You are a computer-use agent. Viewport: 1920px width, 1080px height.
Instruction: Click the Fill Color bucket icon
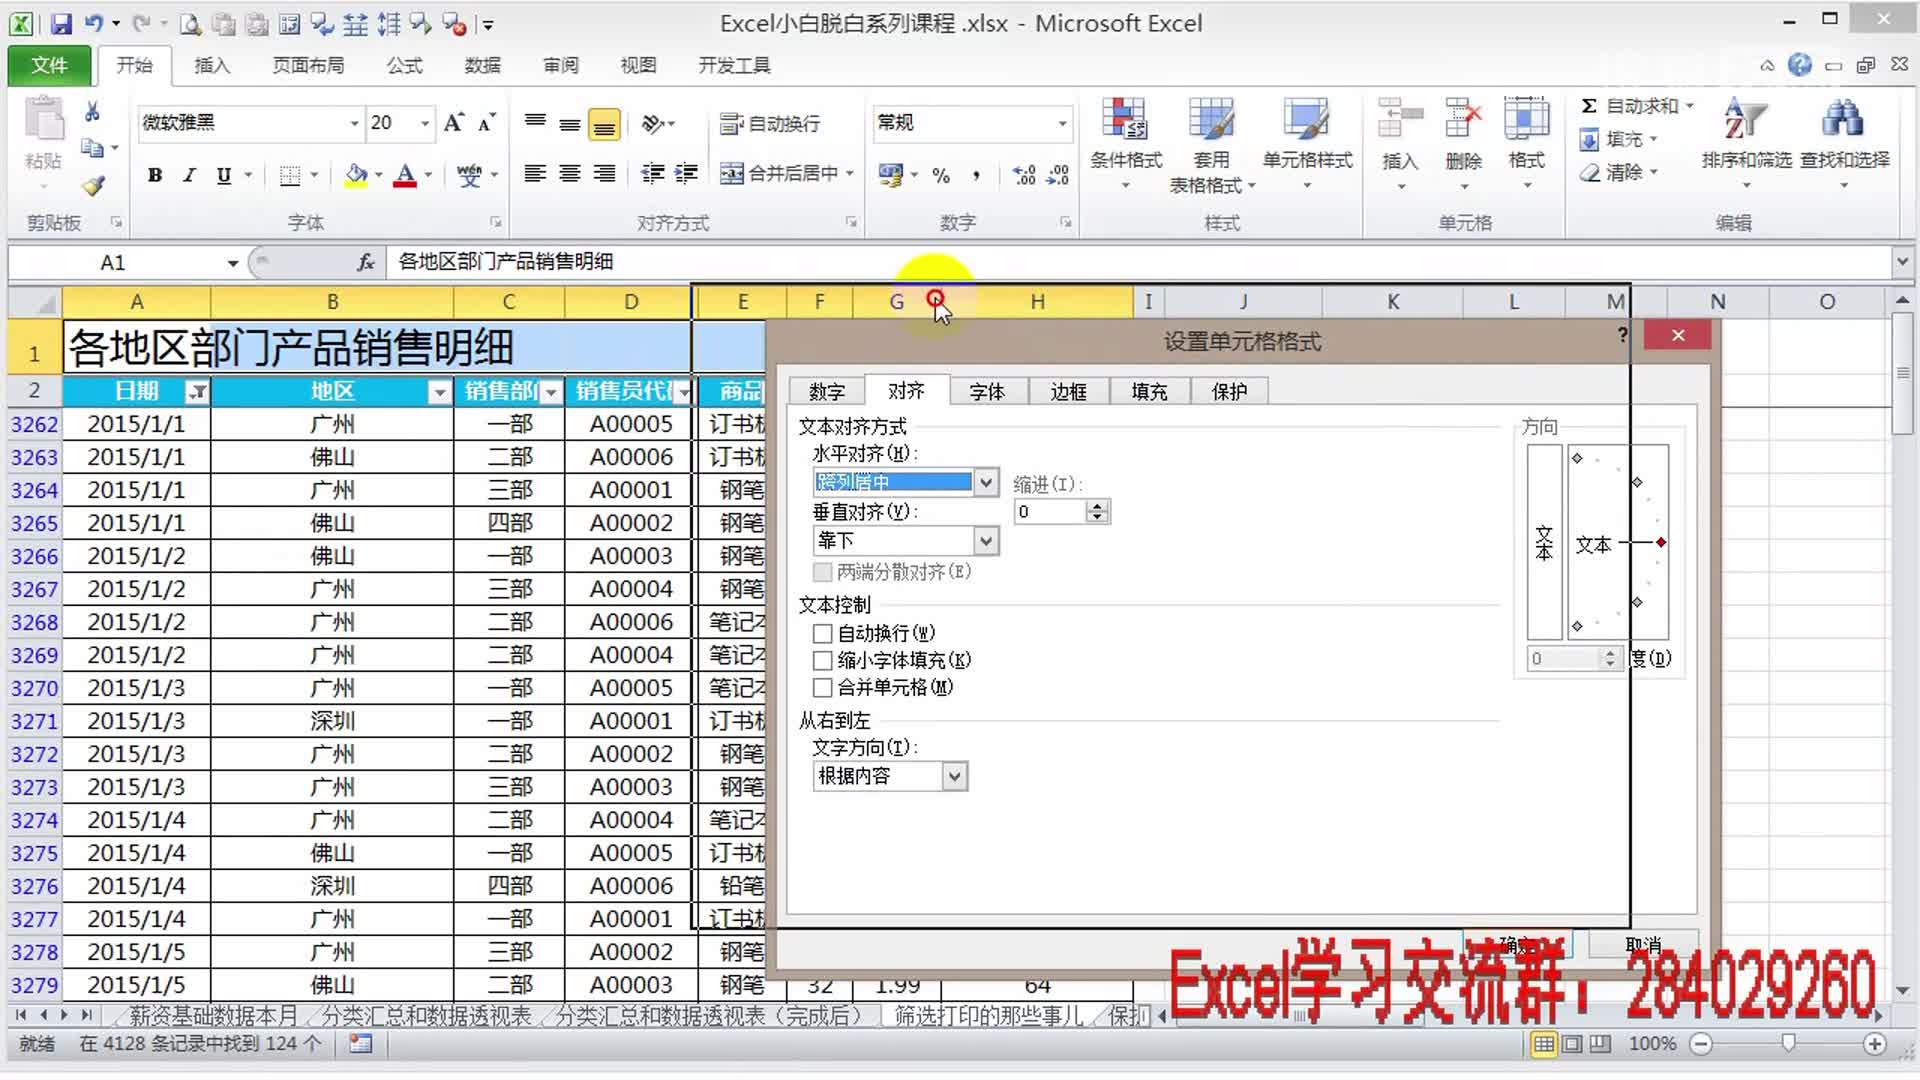pos(356,175)
